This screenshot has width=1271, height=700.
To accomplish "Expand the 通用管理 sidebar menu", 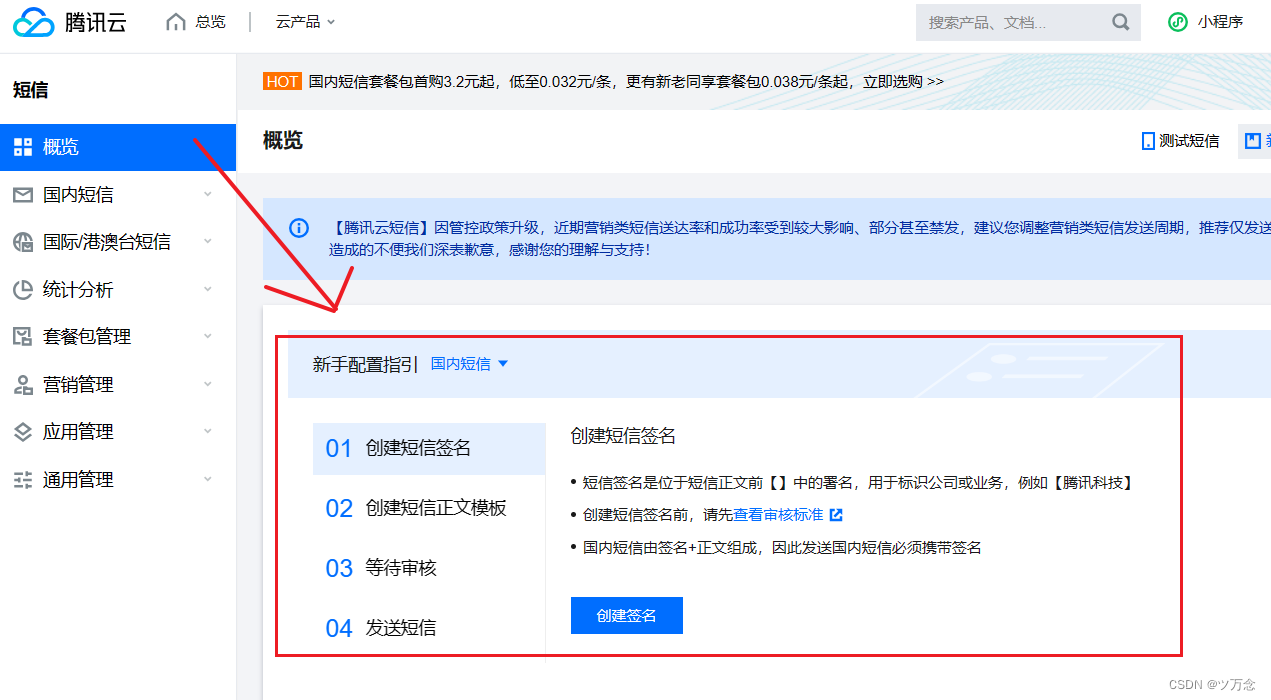I will pos(208,479).
